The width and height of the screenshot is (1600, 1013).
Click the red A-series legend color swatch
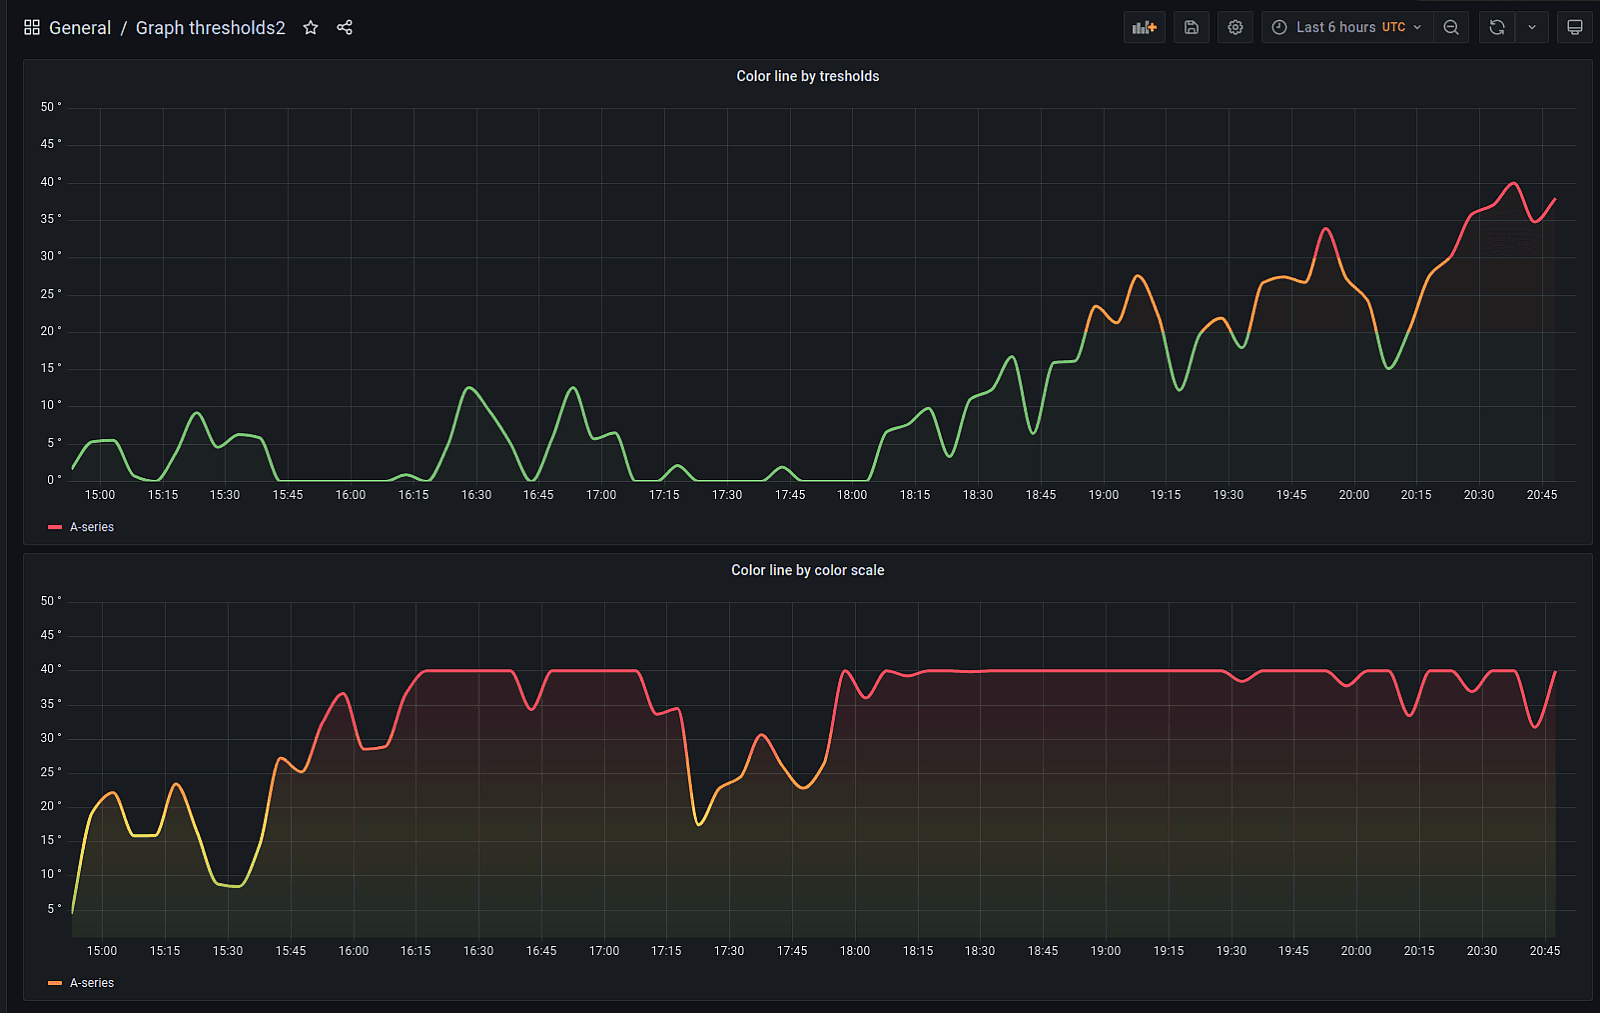point(55,527)
